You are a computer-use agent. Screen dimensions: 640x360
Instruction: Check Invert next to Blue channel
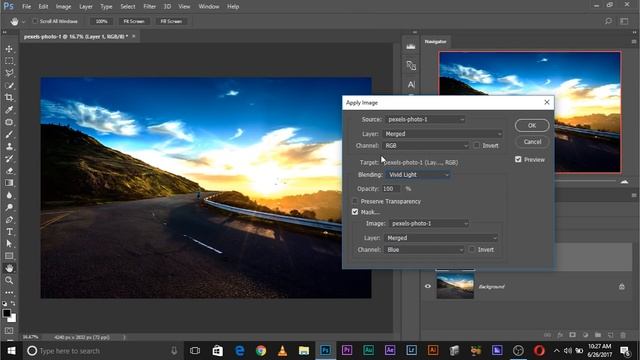point(471,249)
